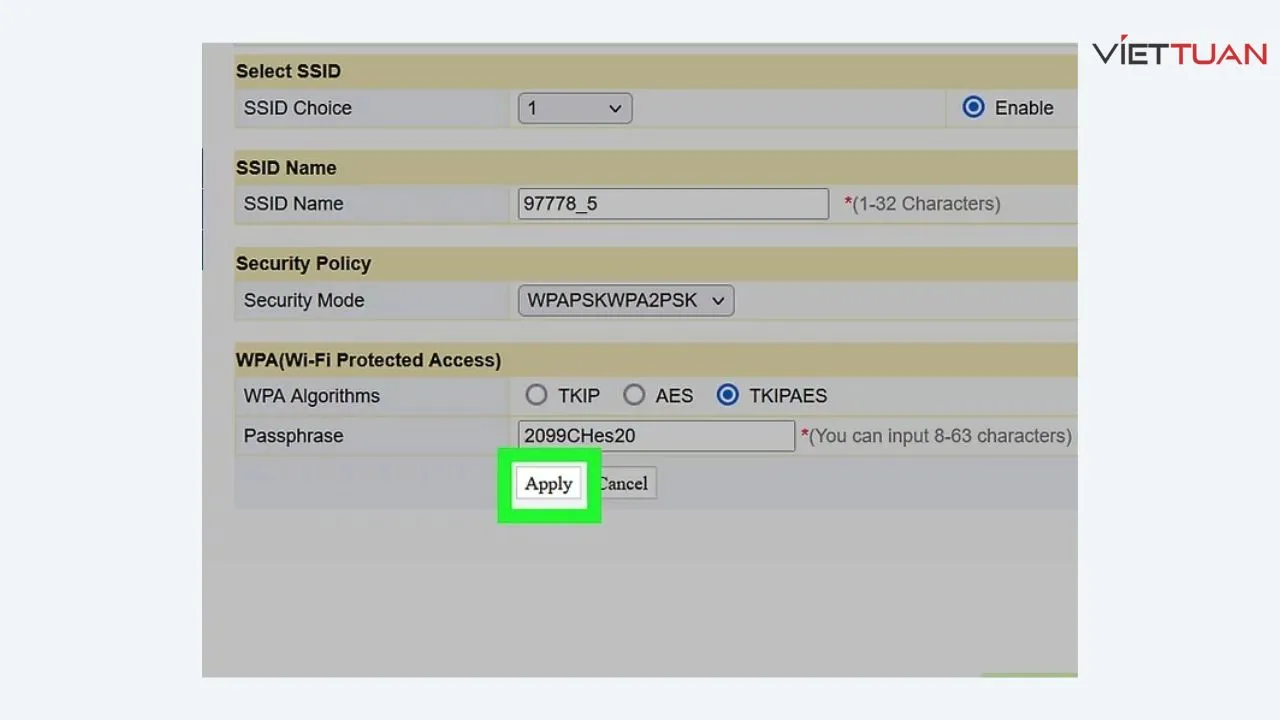Click the 1-32 Characters hint text
This screenshot has height=720, width=1280.
925,204
